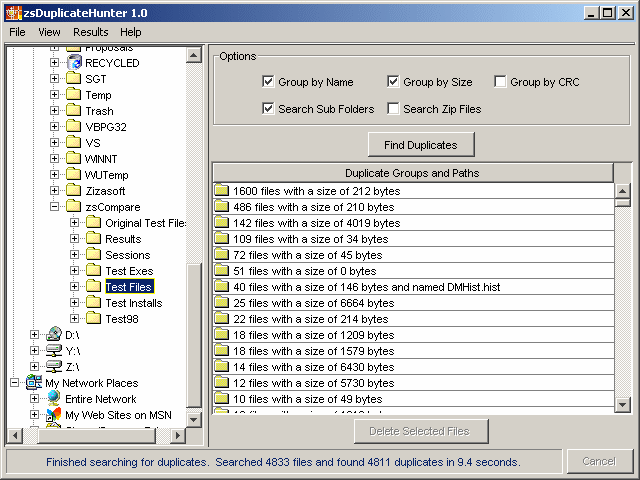This screenshot has width=640, height=480.
Task: Select '72 files with a size of 45 bytes'
Action: [x=413, y=255]
